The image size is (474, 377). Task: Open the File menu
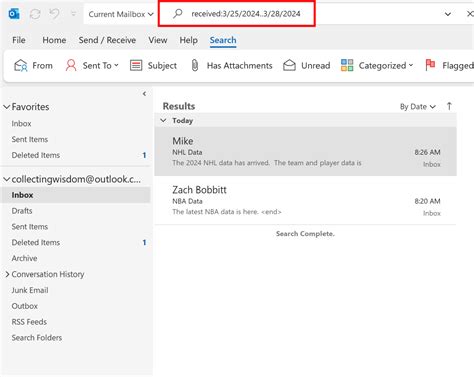[19, 40]
